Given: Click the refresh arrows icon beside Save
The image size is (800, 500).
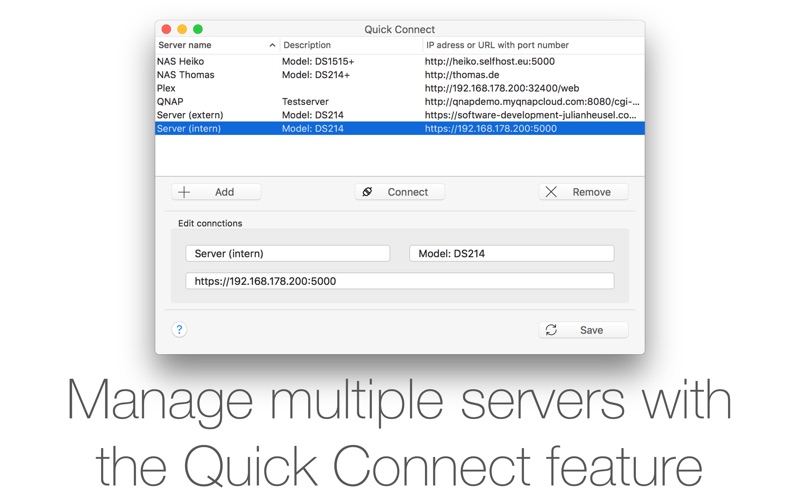Looking at the screenshot, I should (551, 330).
